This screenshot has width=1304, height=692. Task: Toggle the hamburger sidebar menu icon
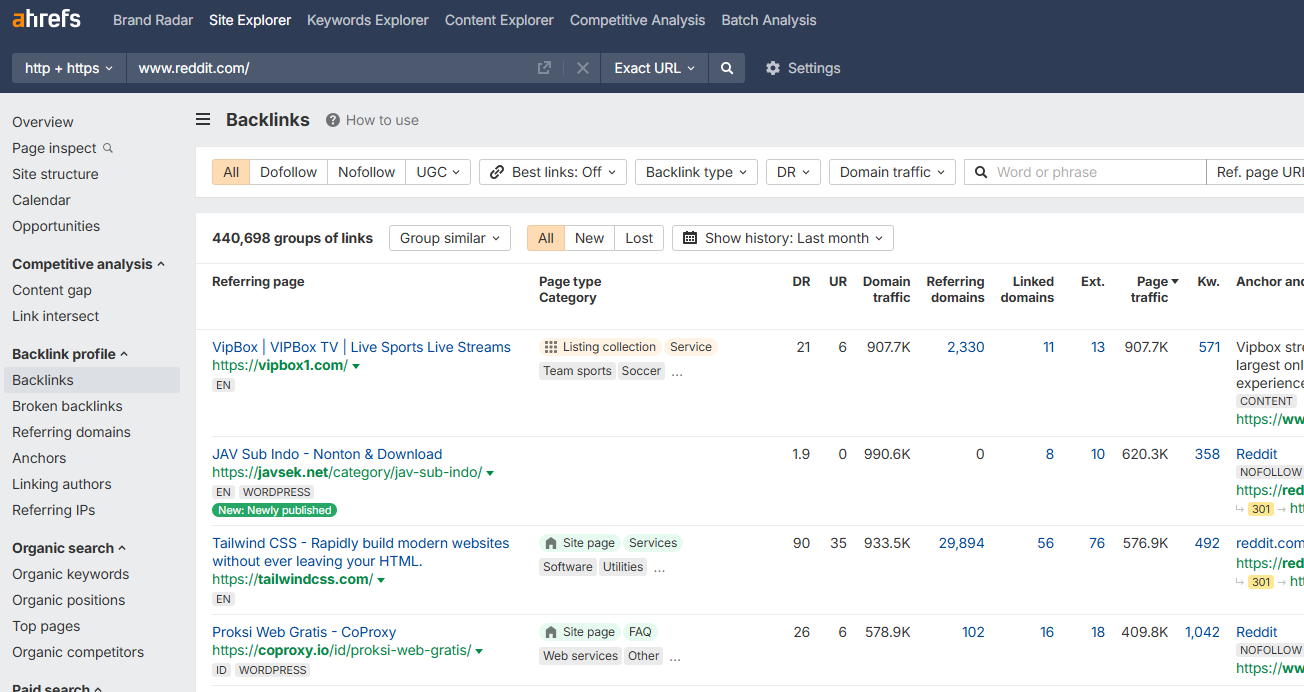click(203, 120)
